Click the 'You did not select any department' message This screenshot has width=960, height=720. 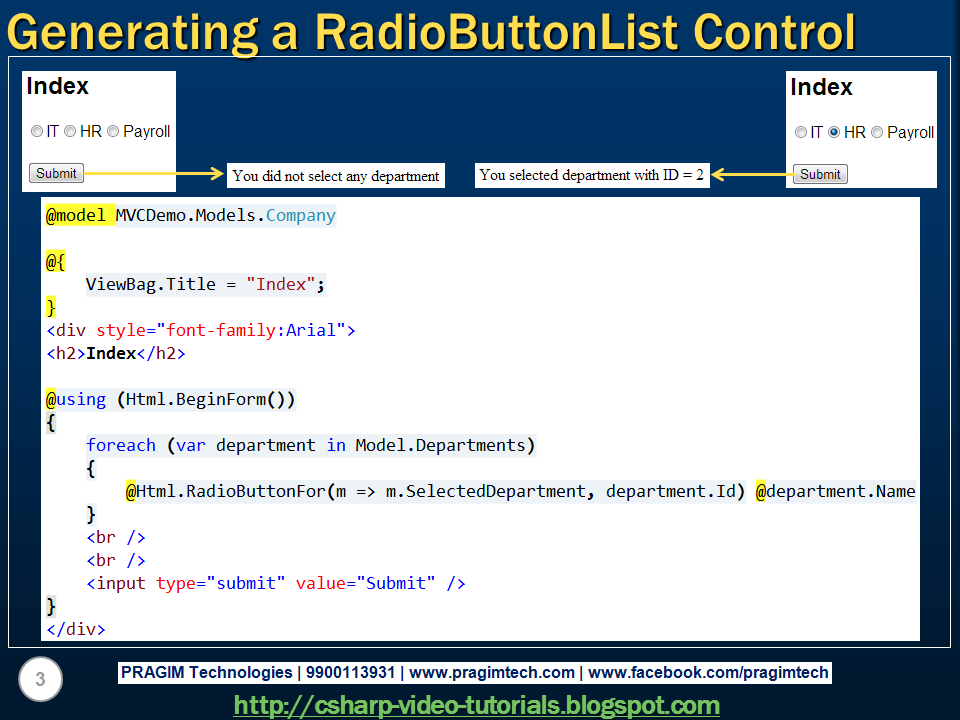(x=336, y=175)
